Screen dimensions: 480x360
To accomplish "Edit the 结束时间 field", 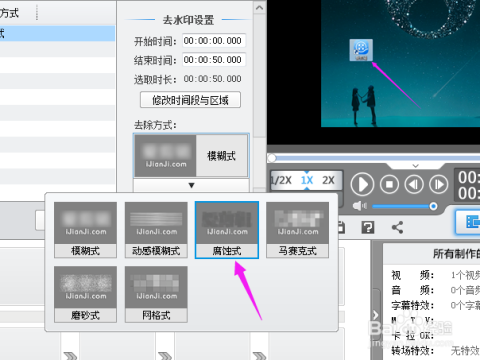I will tap(214, 60).
